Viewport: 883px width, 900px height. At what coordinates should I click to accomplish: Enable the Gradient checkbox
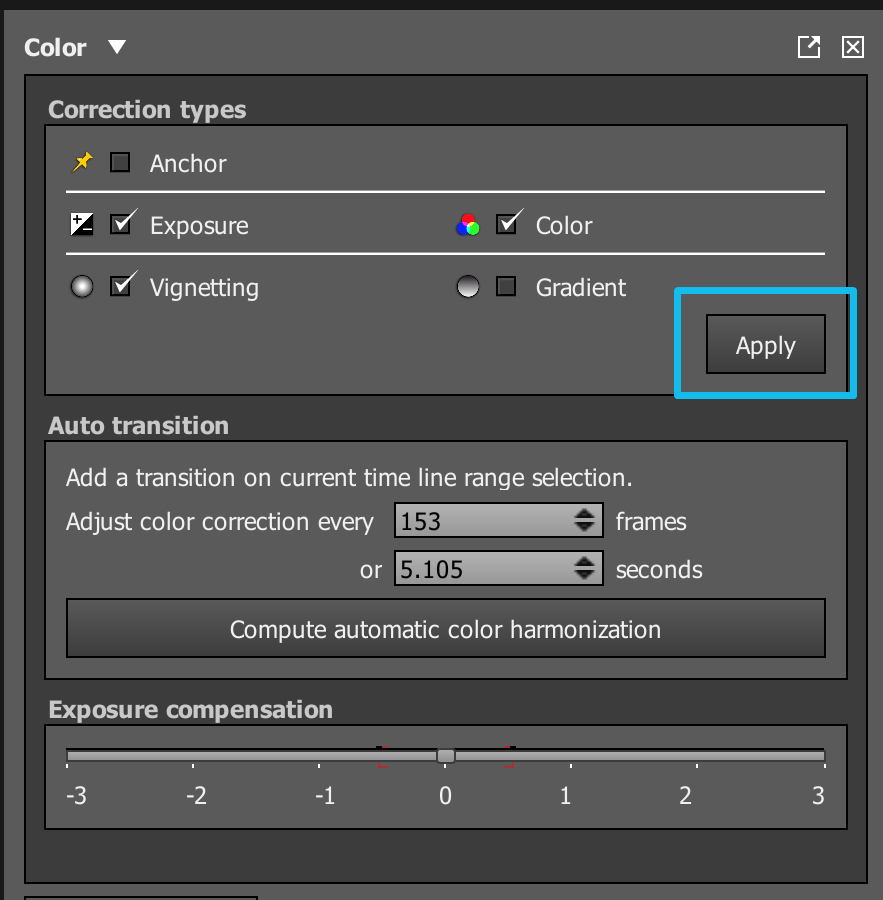tap(505, 286)
